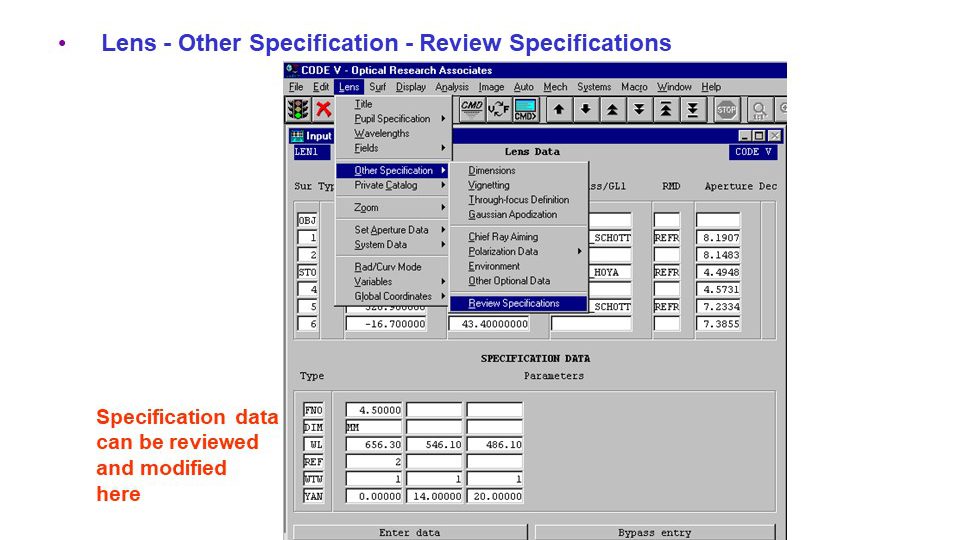This screenshot has width=960, height=540.
Task: Click the CODE V button in Input window
Action: tap(753, 152)
